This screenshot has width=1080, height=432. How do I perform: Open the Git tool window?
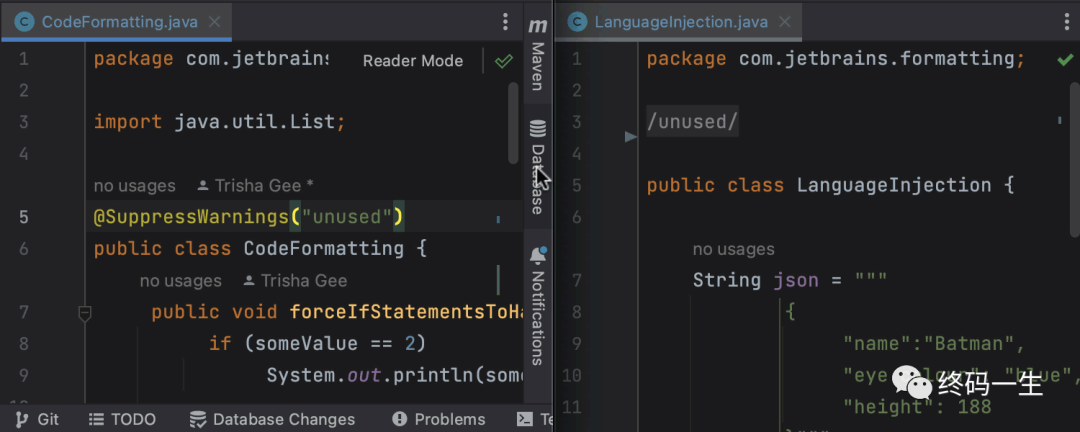click(38, 419)
